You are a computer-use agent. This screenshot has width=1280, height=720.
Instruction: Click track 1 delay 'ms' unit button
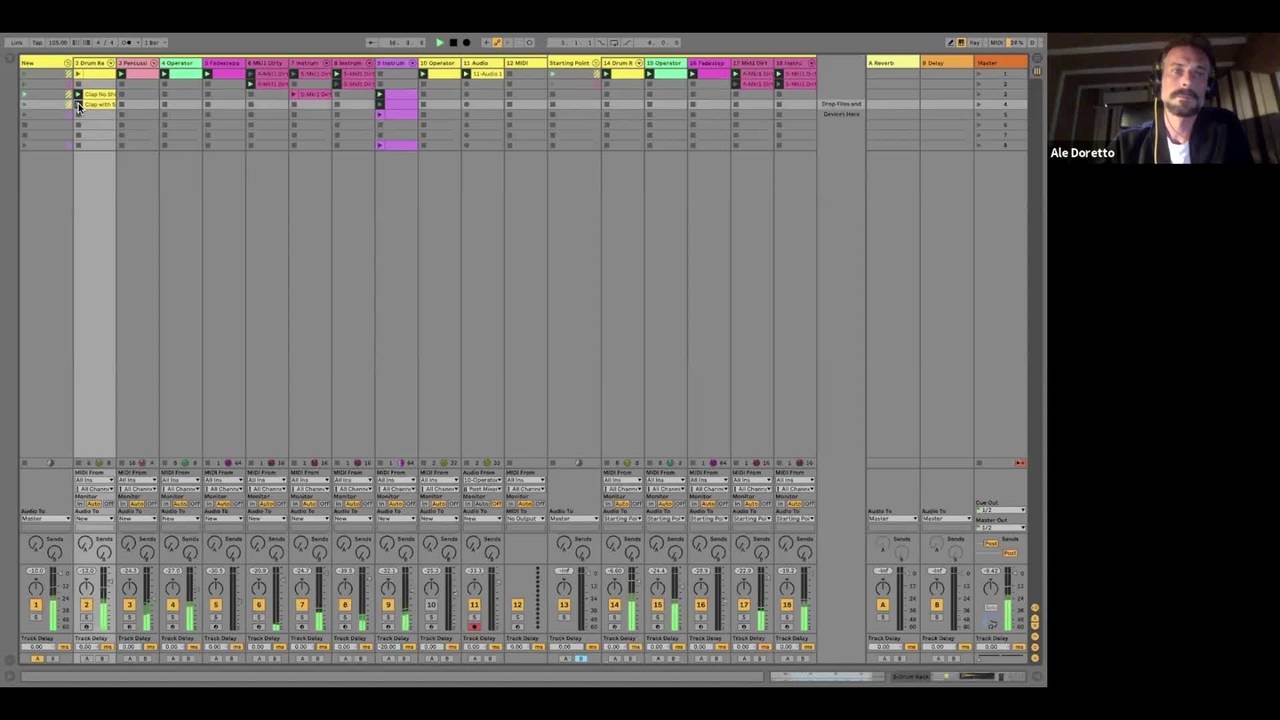point(65,647)
